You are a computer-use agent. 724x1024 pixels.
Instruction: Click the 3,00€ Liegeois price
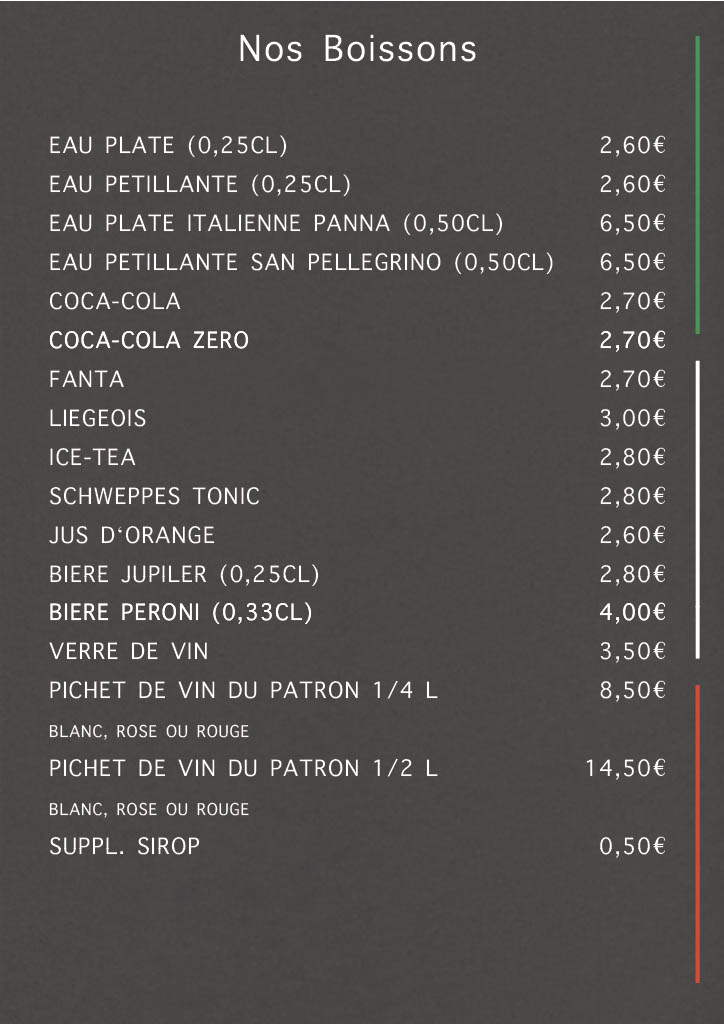(x=632, y=419)
